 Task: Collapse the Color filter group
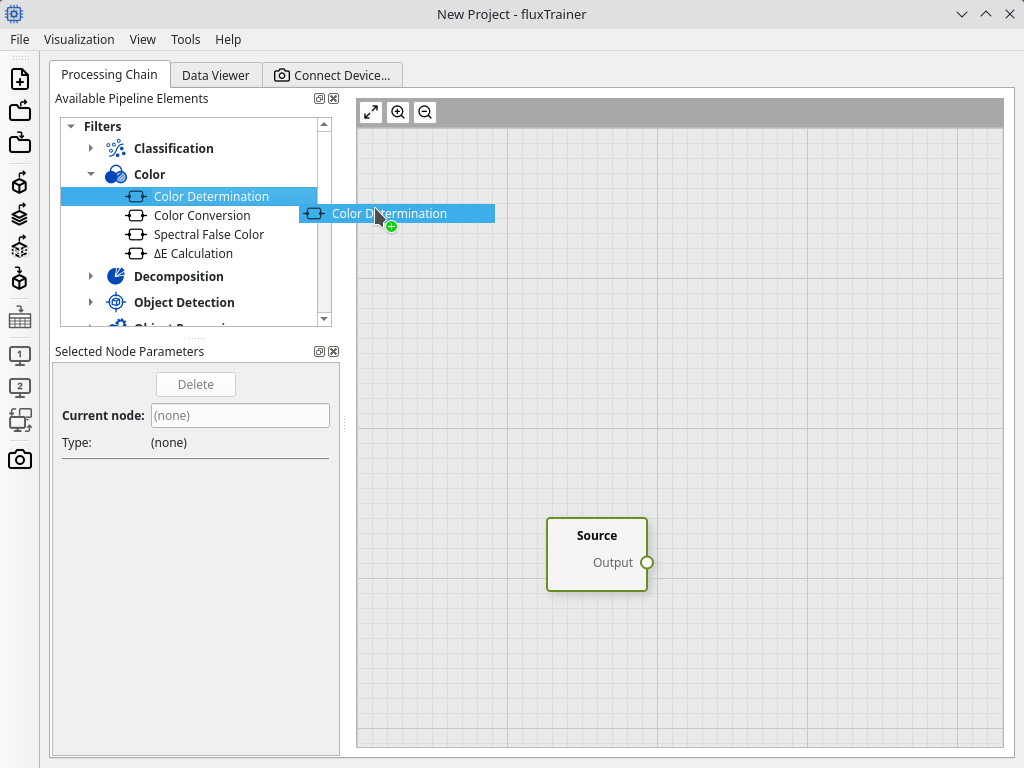91,174
